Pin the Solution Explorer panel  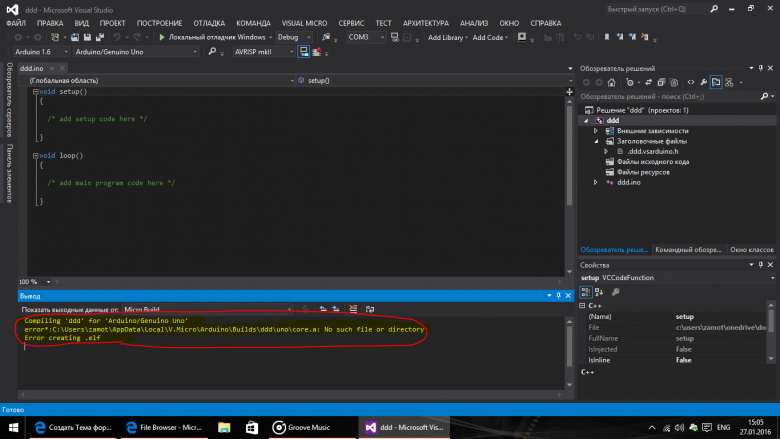tap(761, 68)
